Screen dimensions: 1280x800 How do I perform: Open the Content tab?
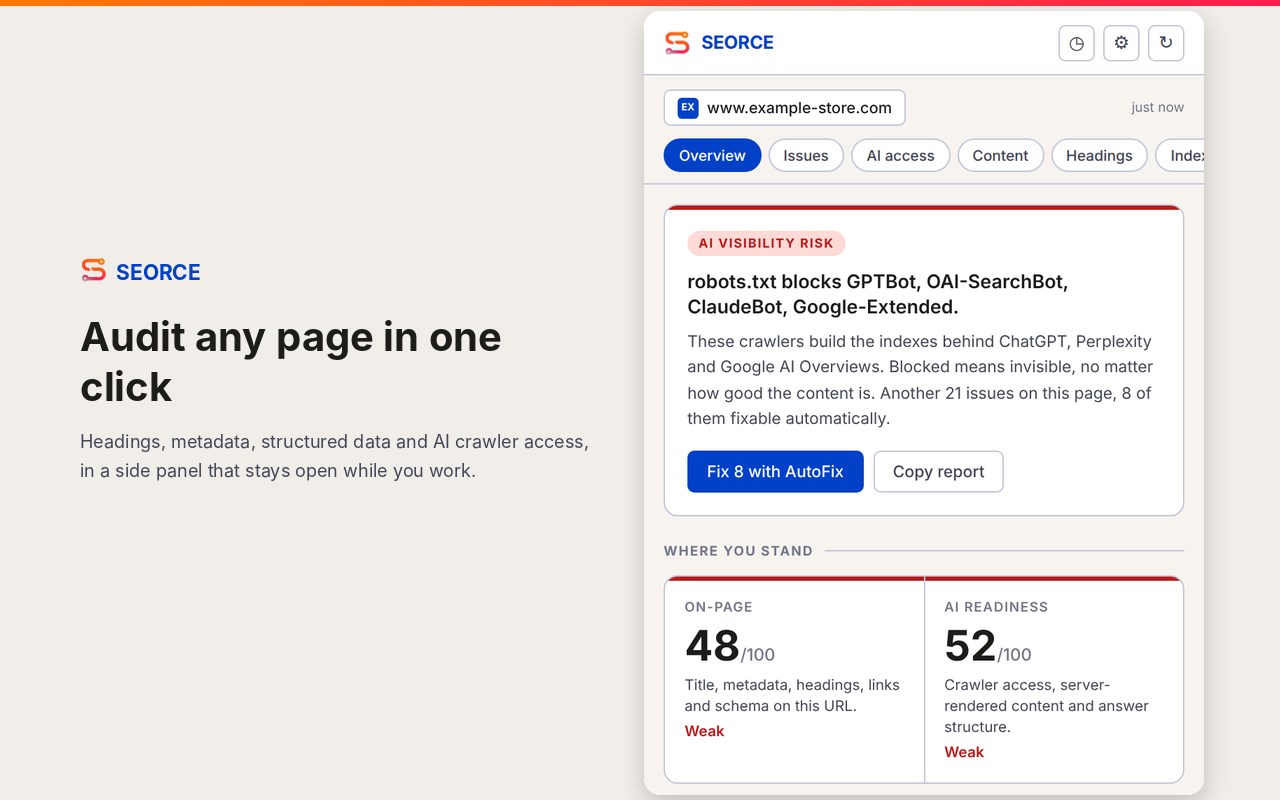1000,155
